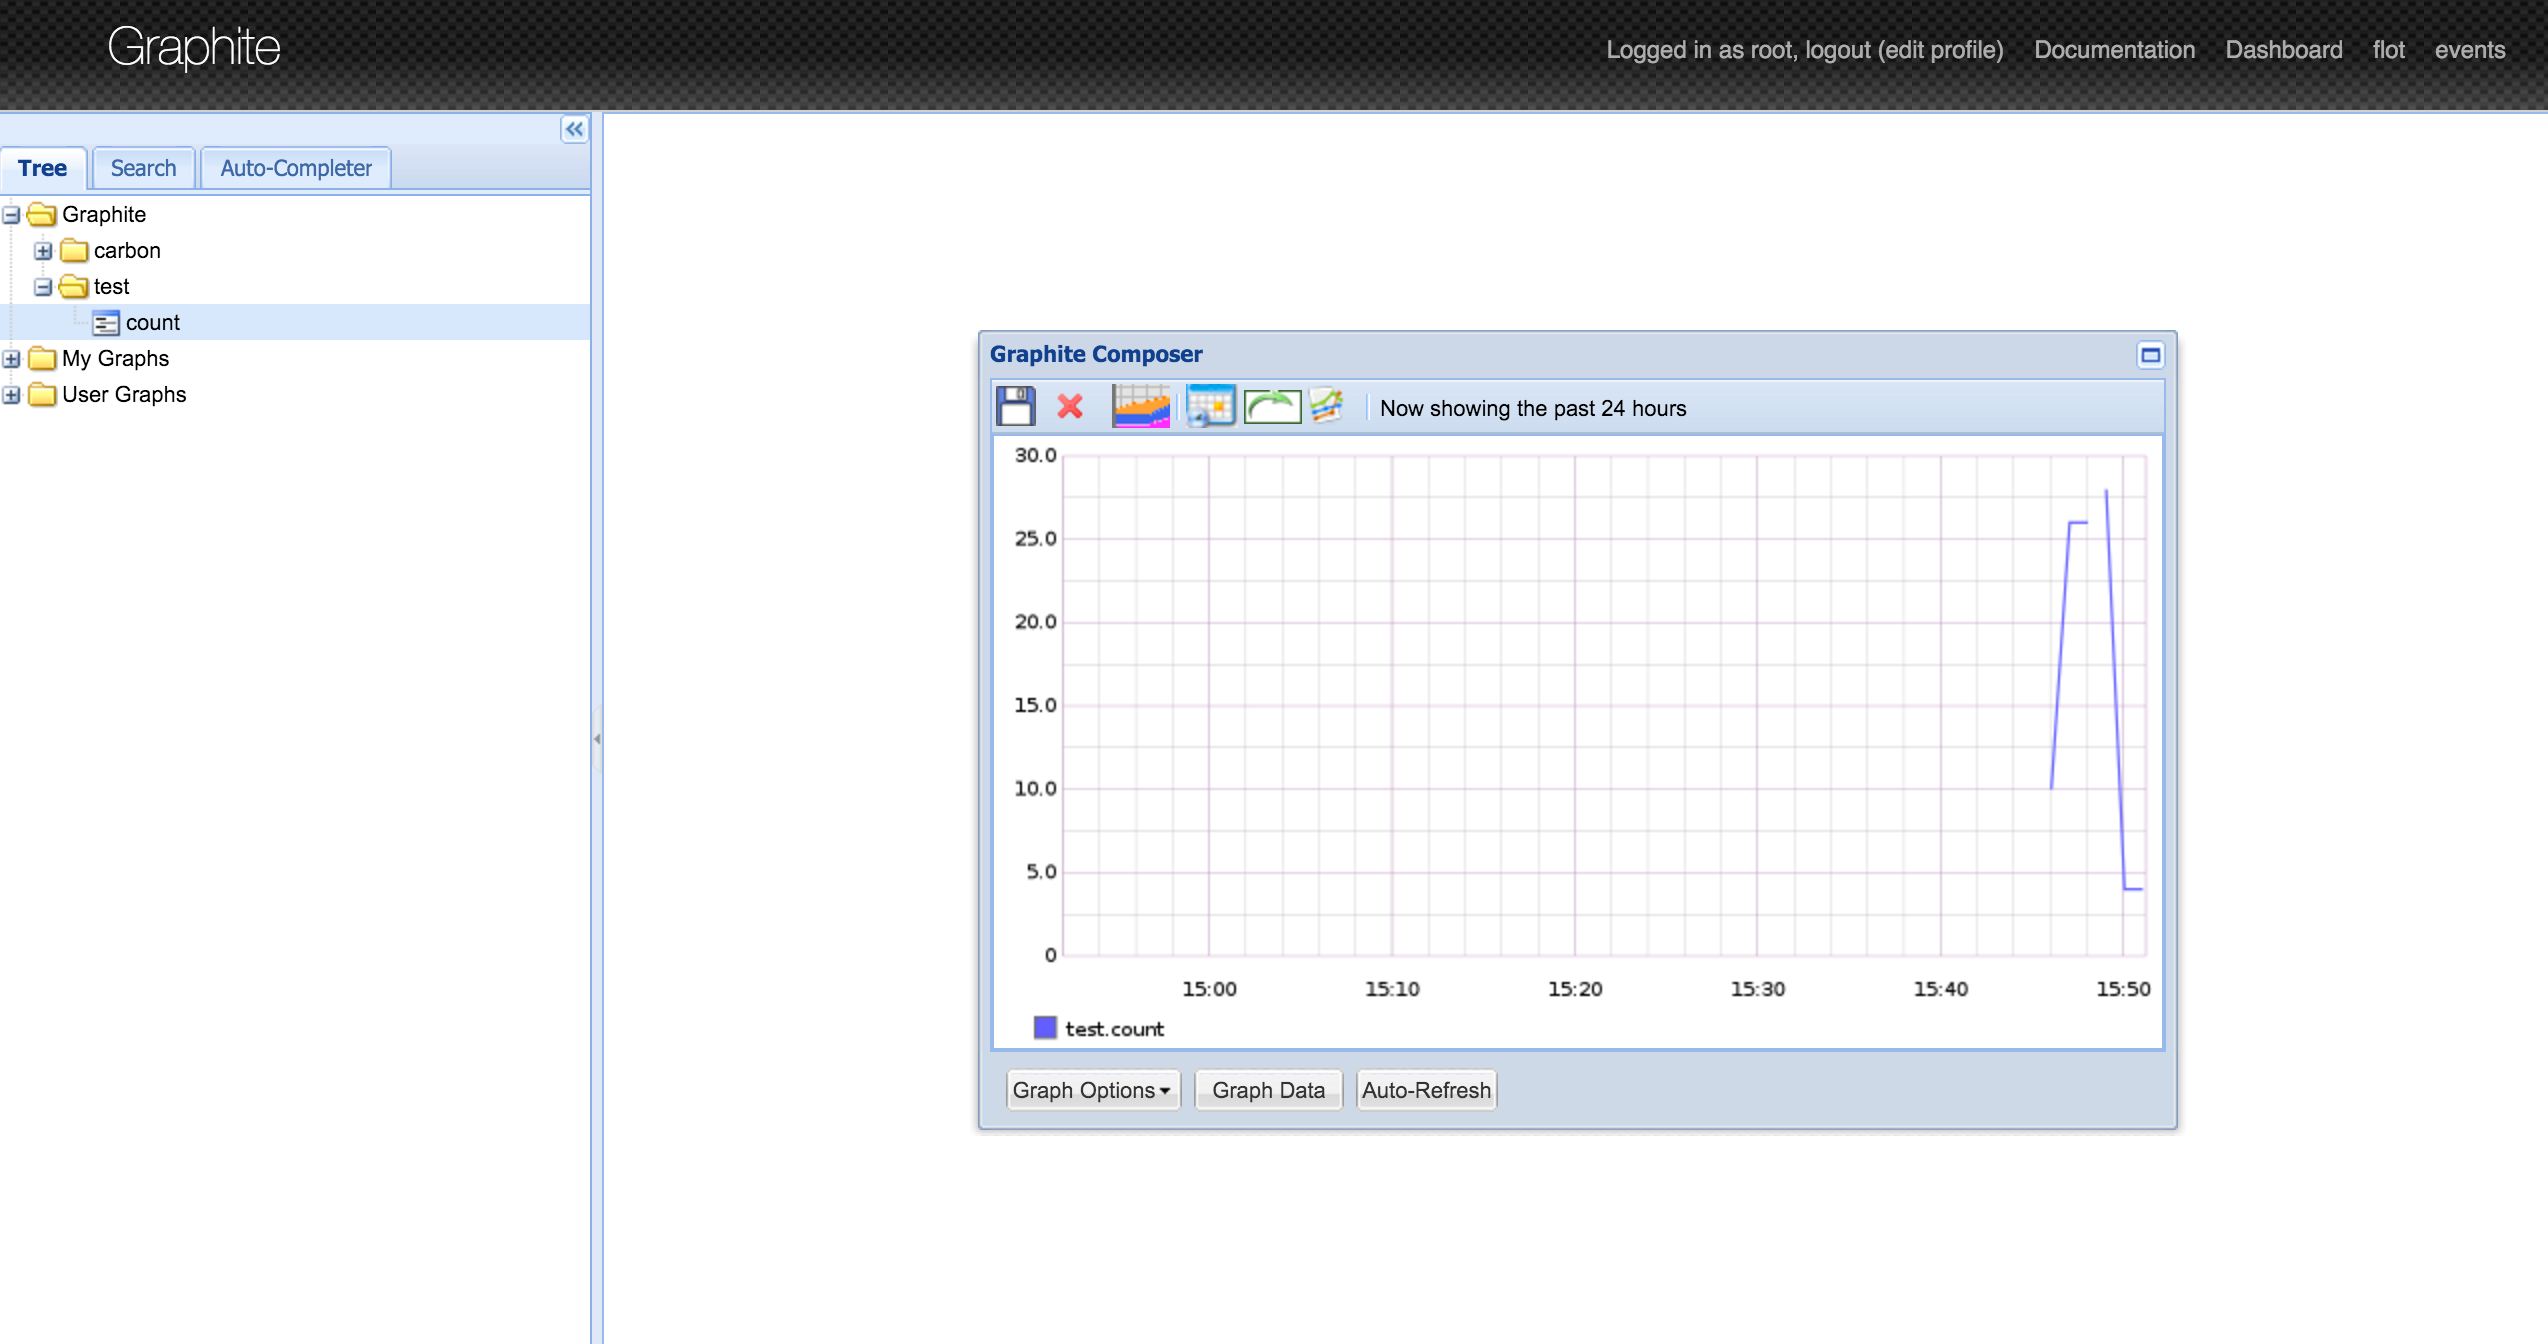
Task: Click the multicolor line chart paper icon
Action: point(1327,407)
